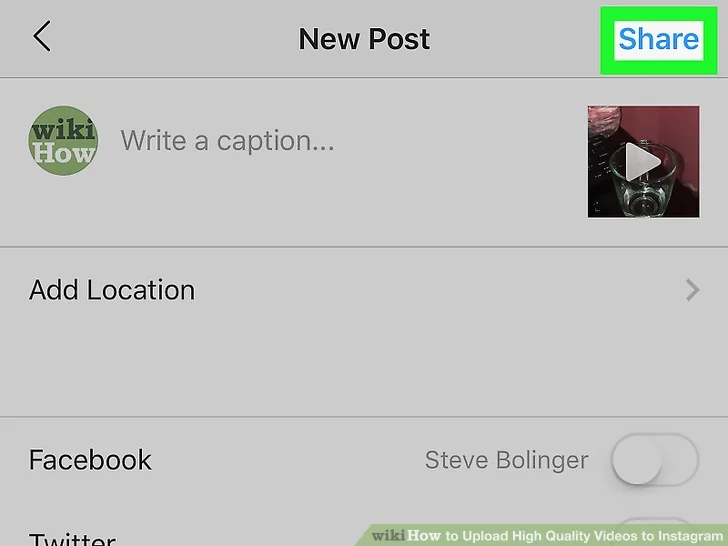Click the Steve Bolinger account name
Image resolution: width=728 pixels, height=546 pixels.
coord(507,461)
